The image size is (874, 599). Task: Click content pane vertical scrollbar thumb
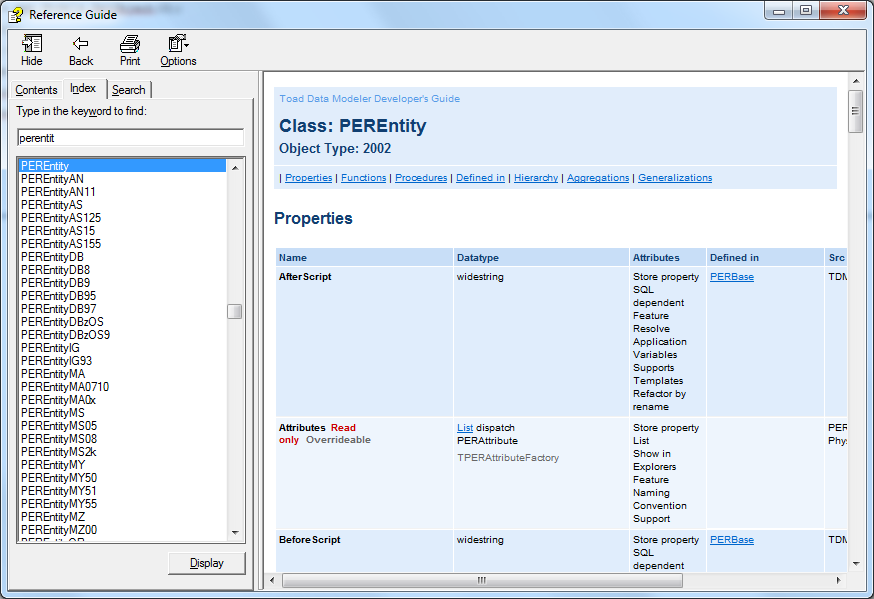coord(856,111)
